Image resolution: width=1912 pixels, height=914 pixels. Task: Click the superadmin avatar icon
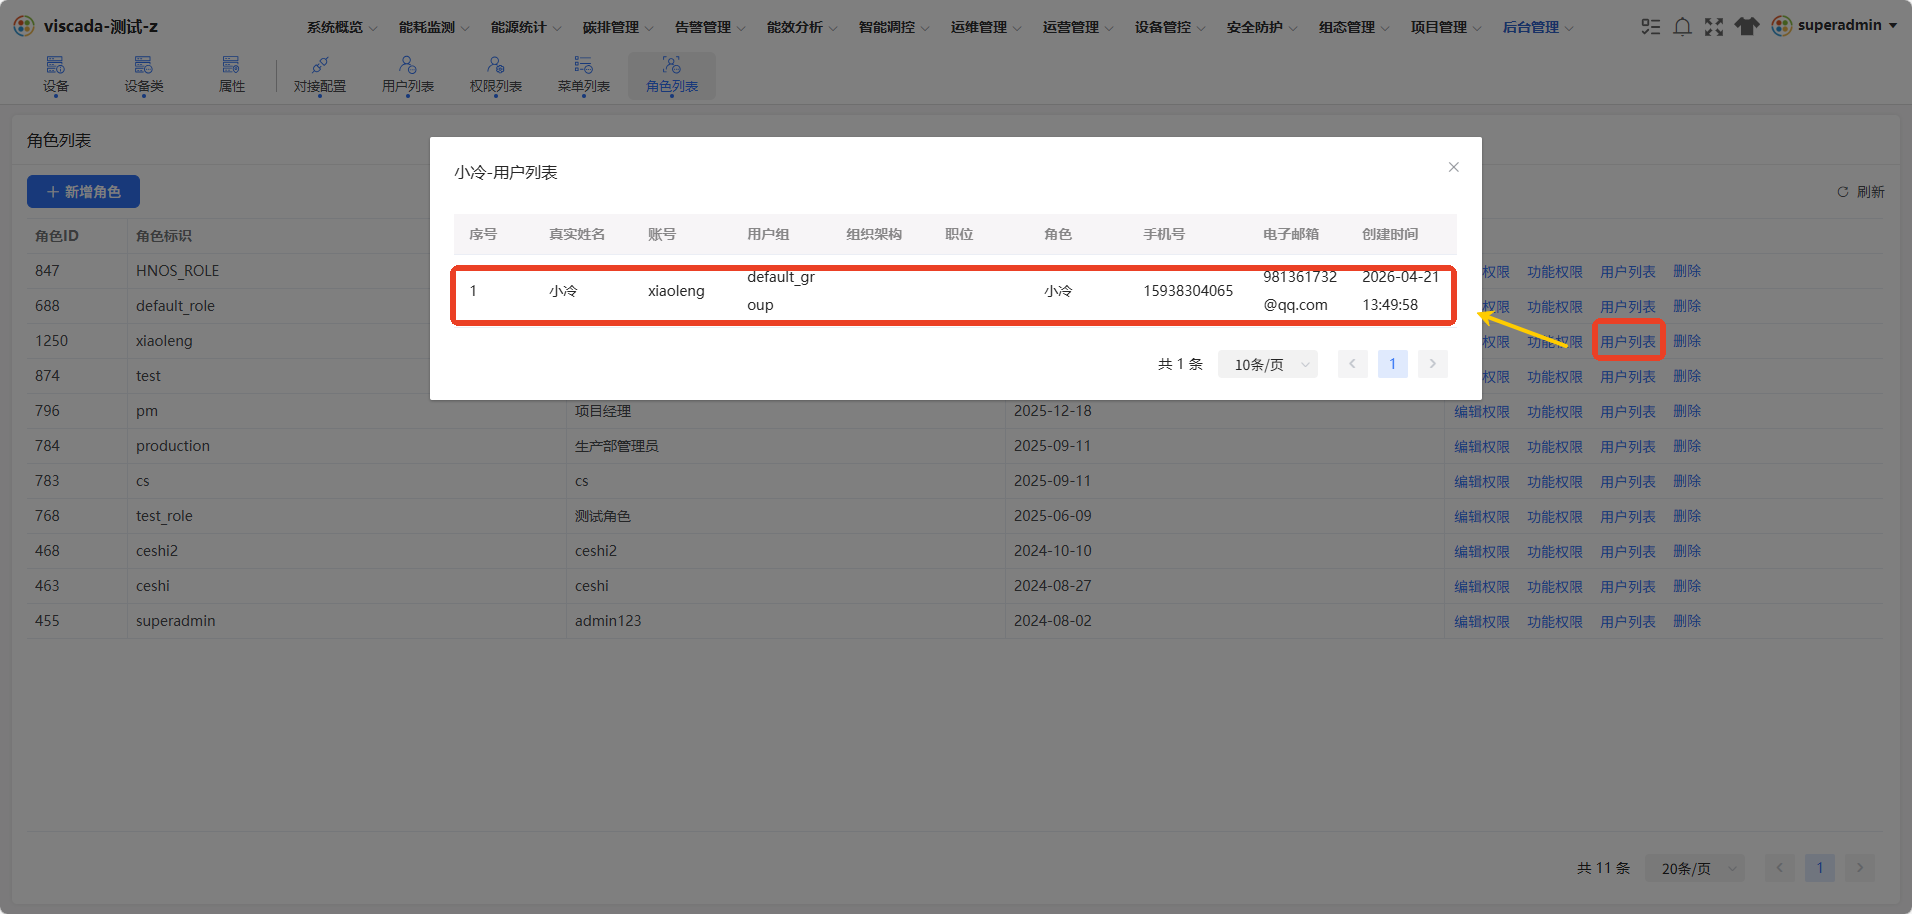coord(1782,26)
